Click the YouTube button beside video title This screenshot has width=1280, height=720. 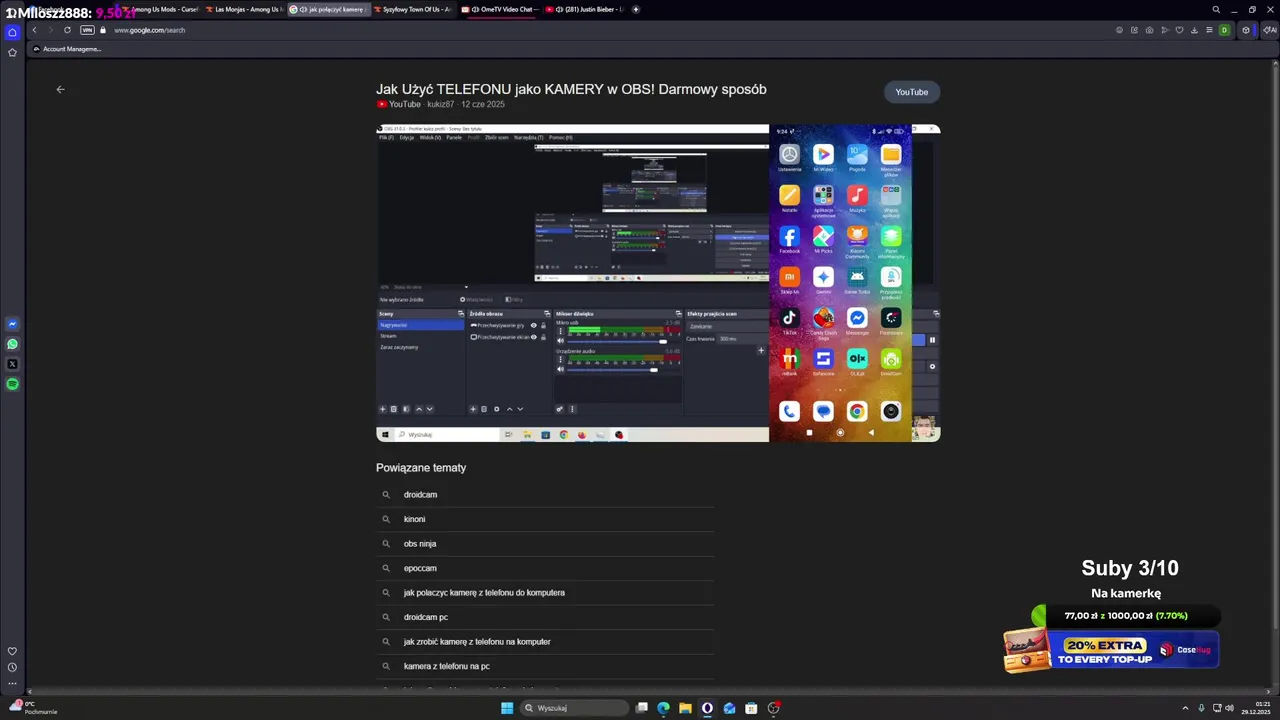coord(911,92)
